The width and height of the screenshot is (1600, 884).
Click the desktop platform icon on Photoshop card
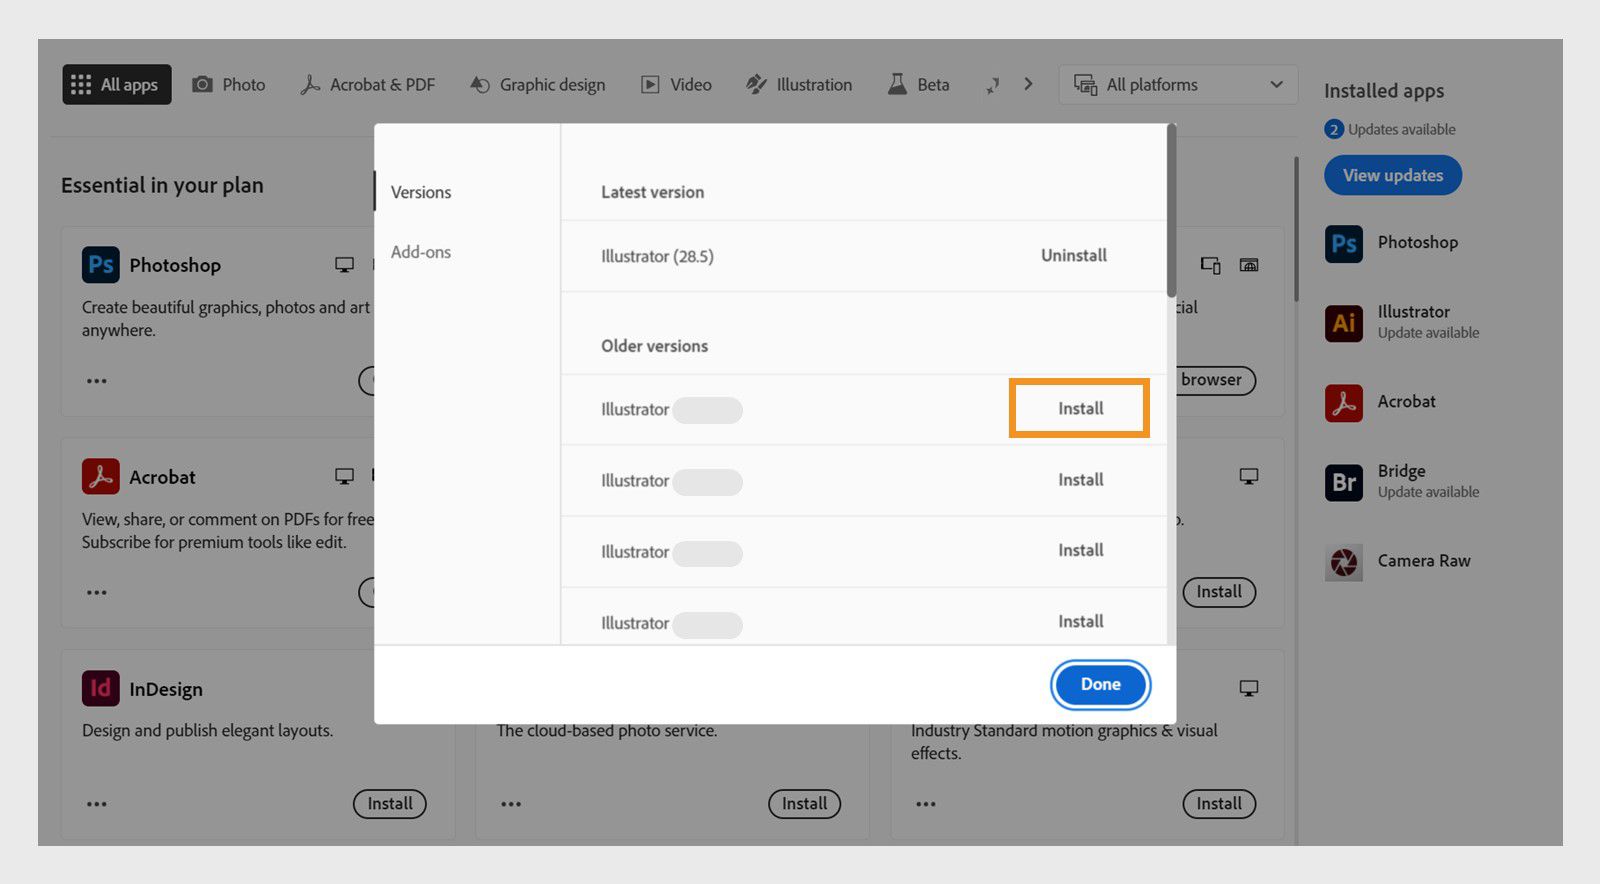344,265
